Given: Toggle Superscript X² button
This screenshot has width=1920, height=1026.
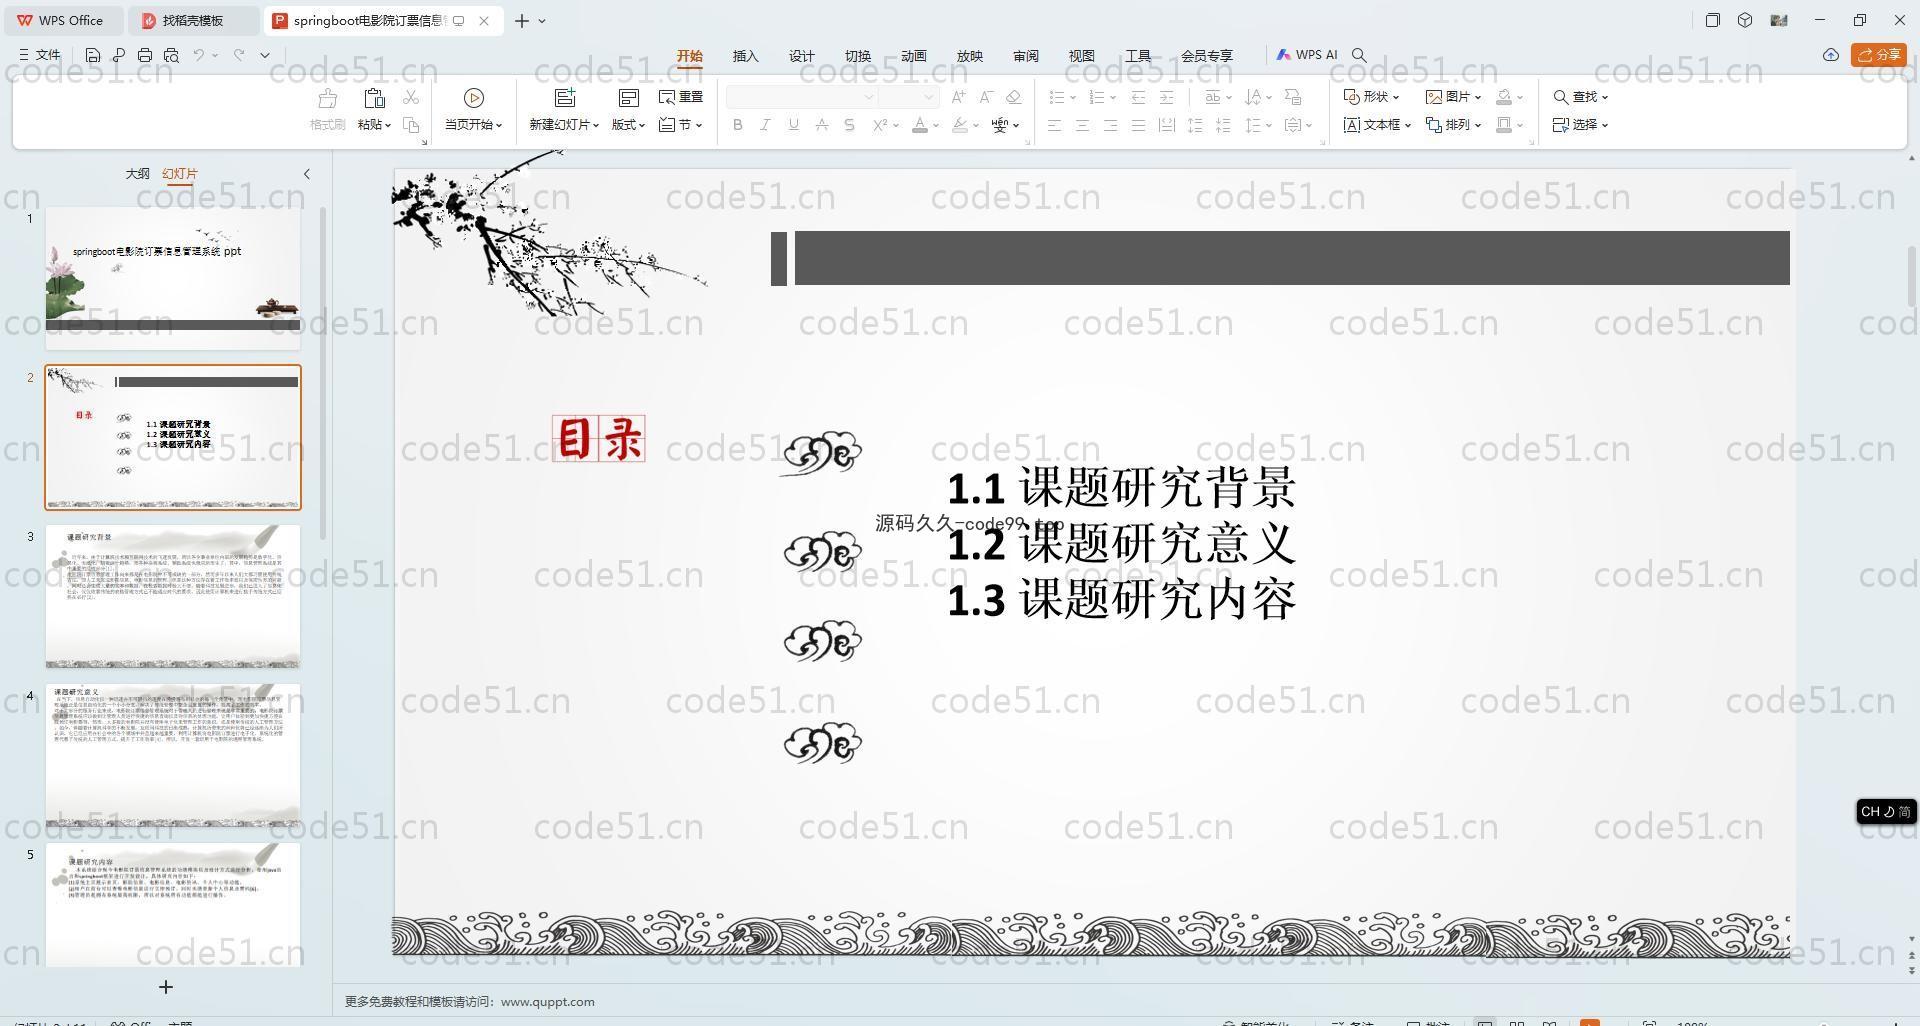Looking at the screenshot, I should [x=880, y=125].
